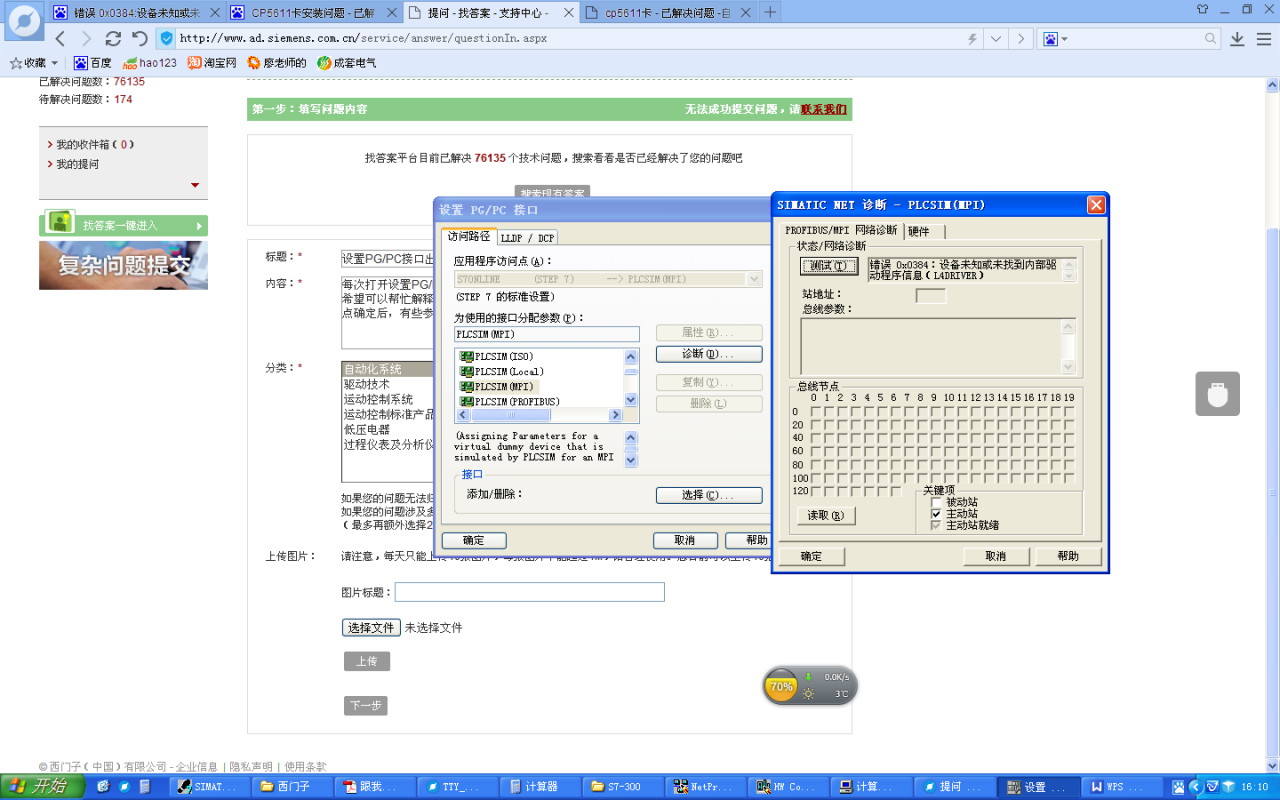
Task: Expand the red sidebar dropdown triangle
Action: tap(195, 185)
